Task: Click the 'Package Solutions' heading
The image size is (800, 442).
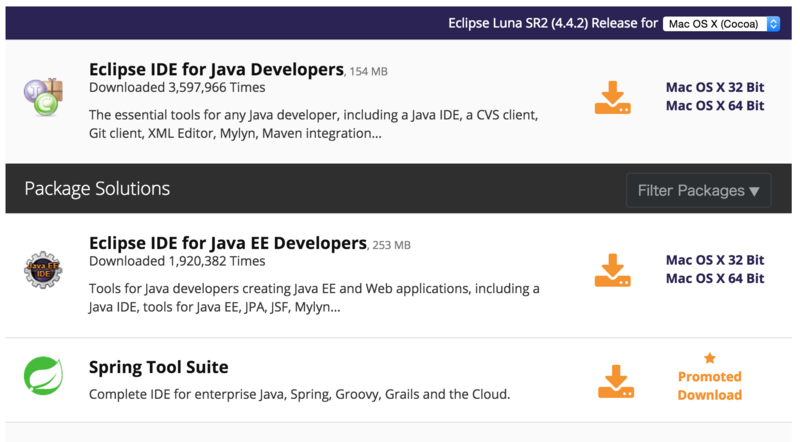Action: click(97, 189)
